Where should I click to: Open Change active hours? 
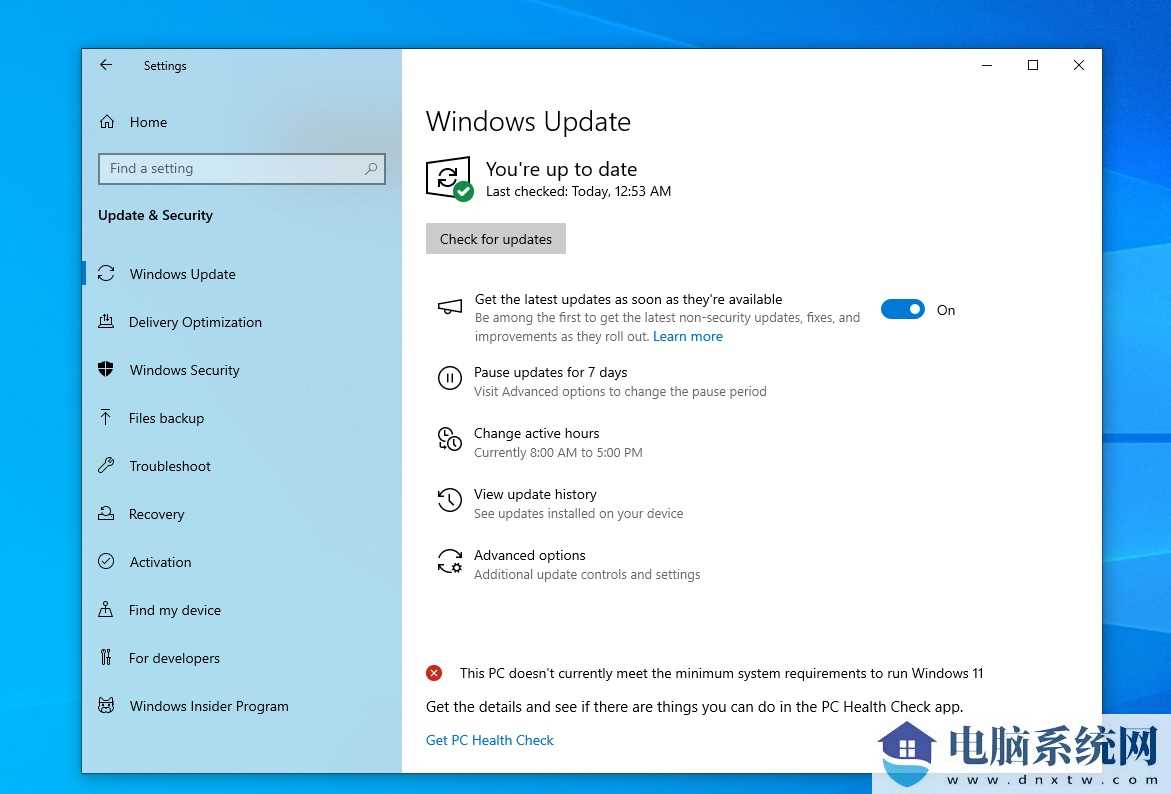coord(536,433)
